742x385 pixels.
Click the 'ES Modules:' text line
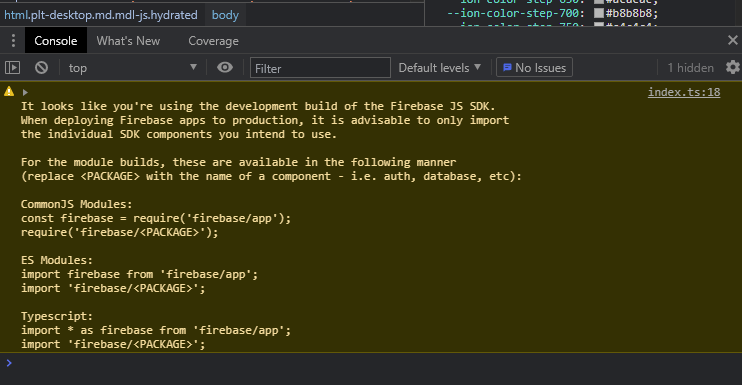57,260
